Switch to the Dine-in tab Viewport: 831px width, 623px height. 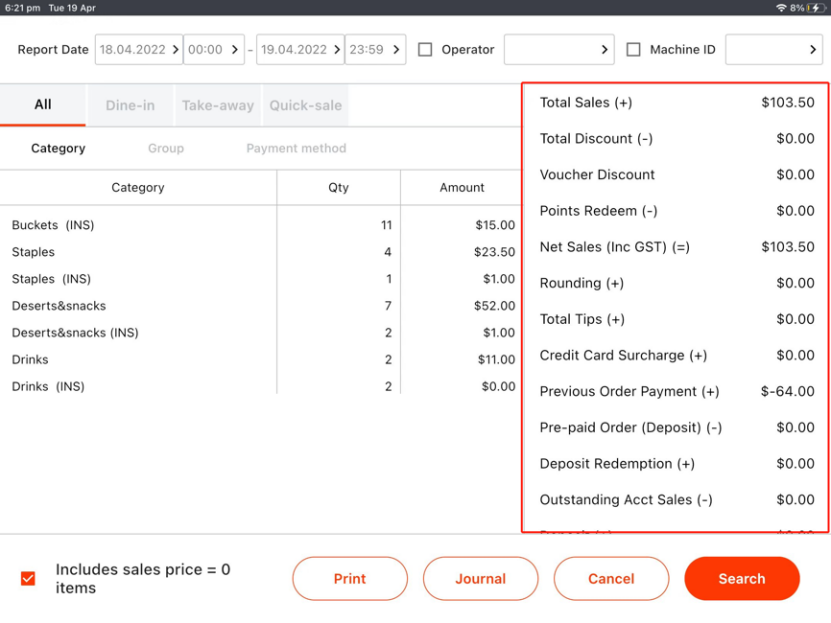(x=130, y=105)
